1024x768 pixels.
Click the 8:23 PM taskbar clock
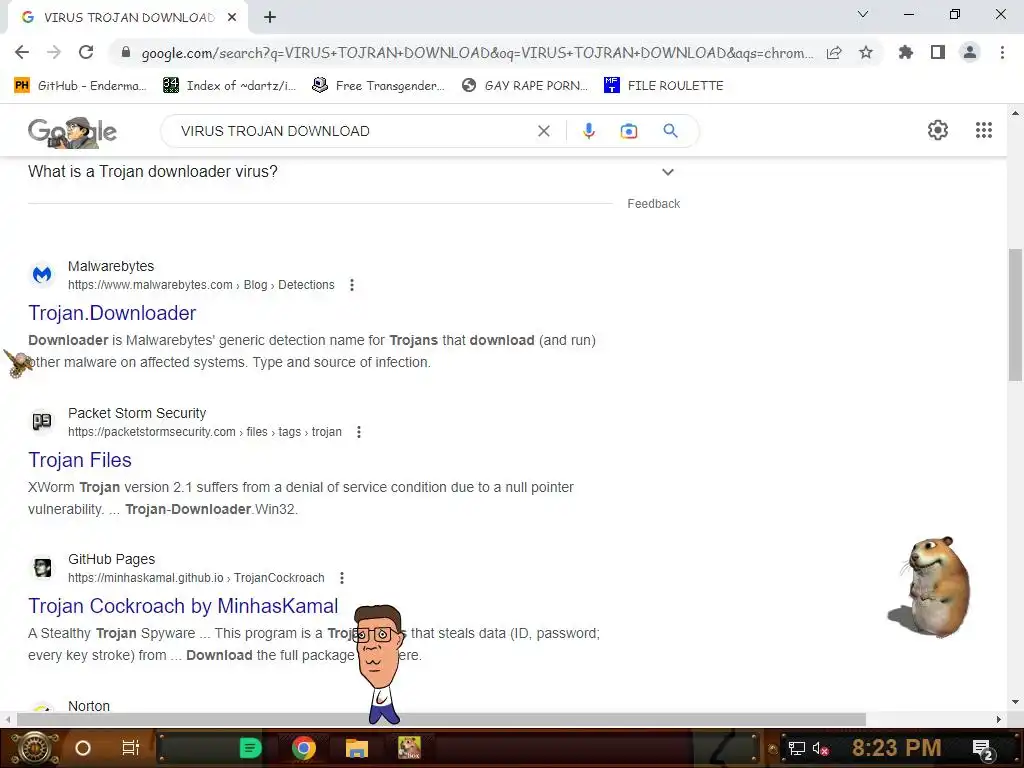pos(896,748)
